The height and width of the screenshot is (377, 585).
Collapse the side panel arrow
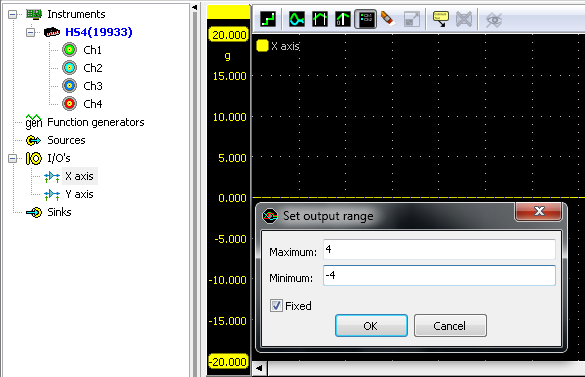[194, 7]
